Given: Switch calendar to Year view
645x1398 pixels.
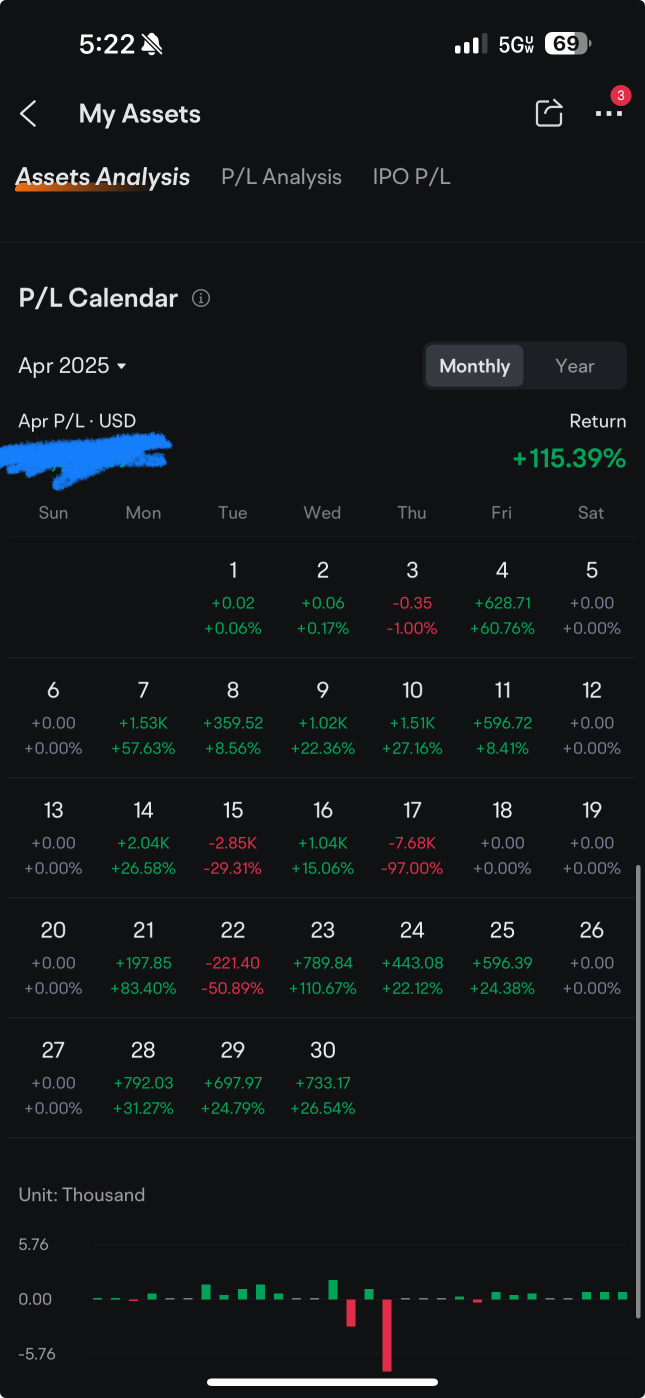Looking at the screenshot, I should (575, 366).
